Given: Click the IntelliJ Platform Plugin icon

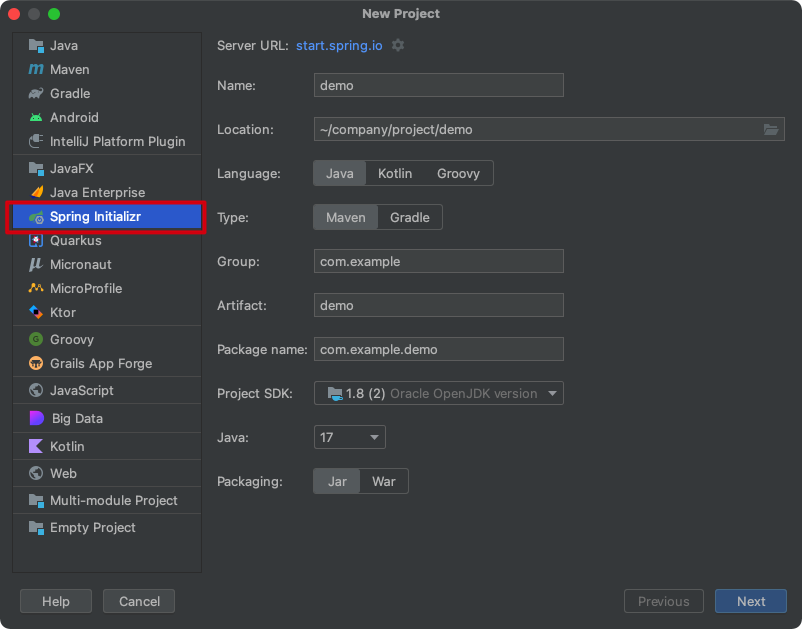Looking at the screenshot, I should [x=36, y=141].
